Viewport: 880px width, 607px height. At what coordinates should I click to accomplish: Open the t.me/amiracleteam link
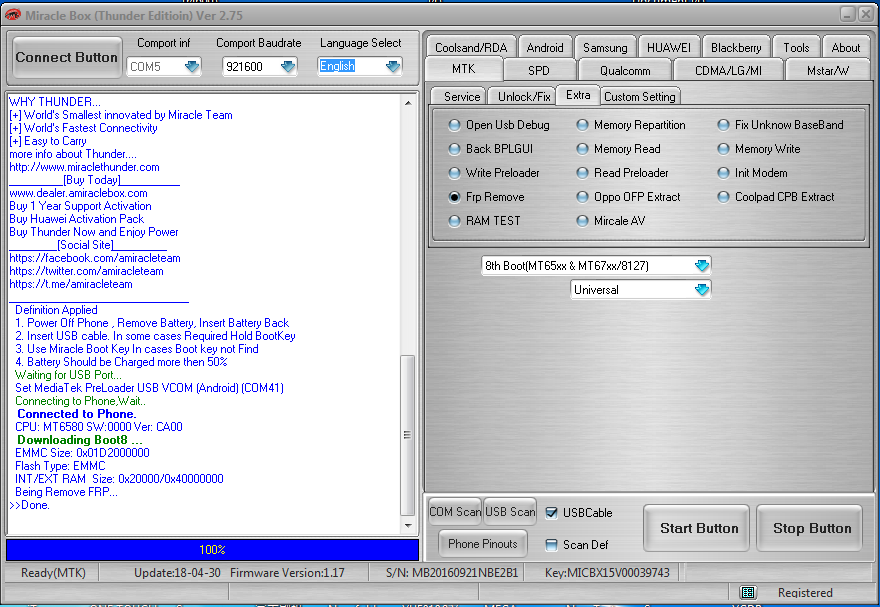pyautogui.click(x=71, y=284)
